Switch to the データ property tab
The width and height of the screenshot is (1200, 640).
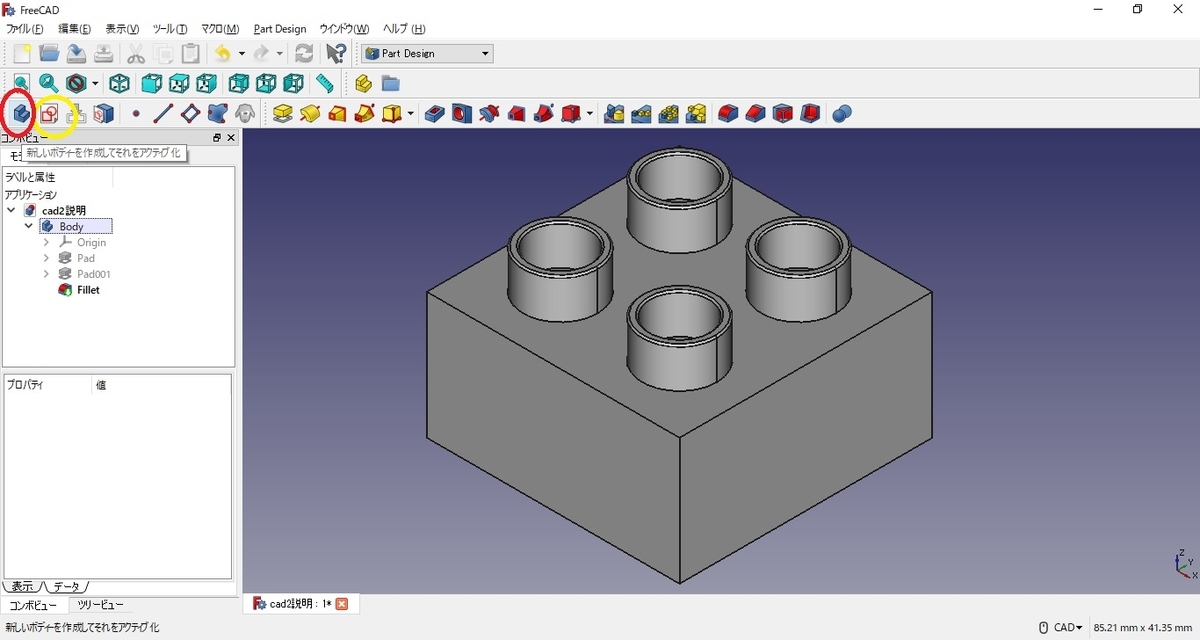pos(67,586)
